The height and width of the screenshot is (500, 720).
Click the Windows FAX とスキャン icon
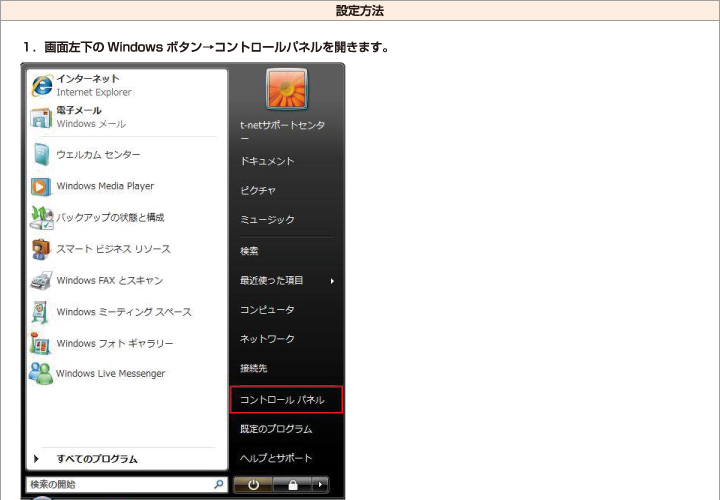click(41, 281)
